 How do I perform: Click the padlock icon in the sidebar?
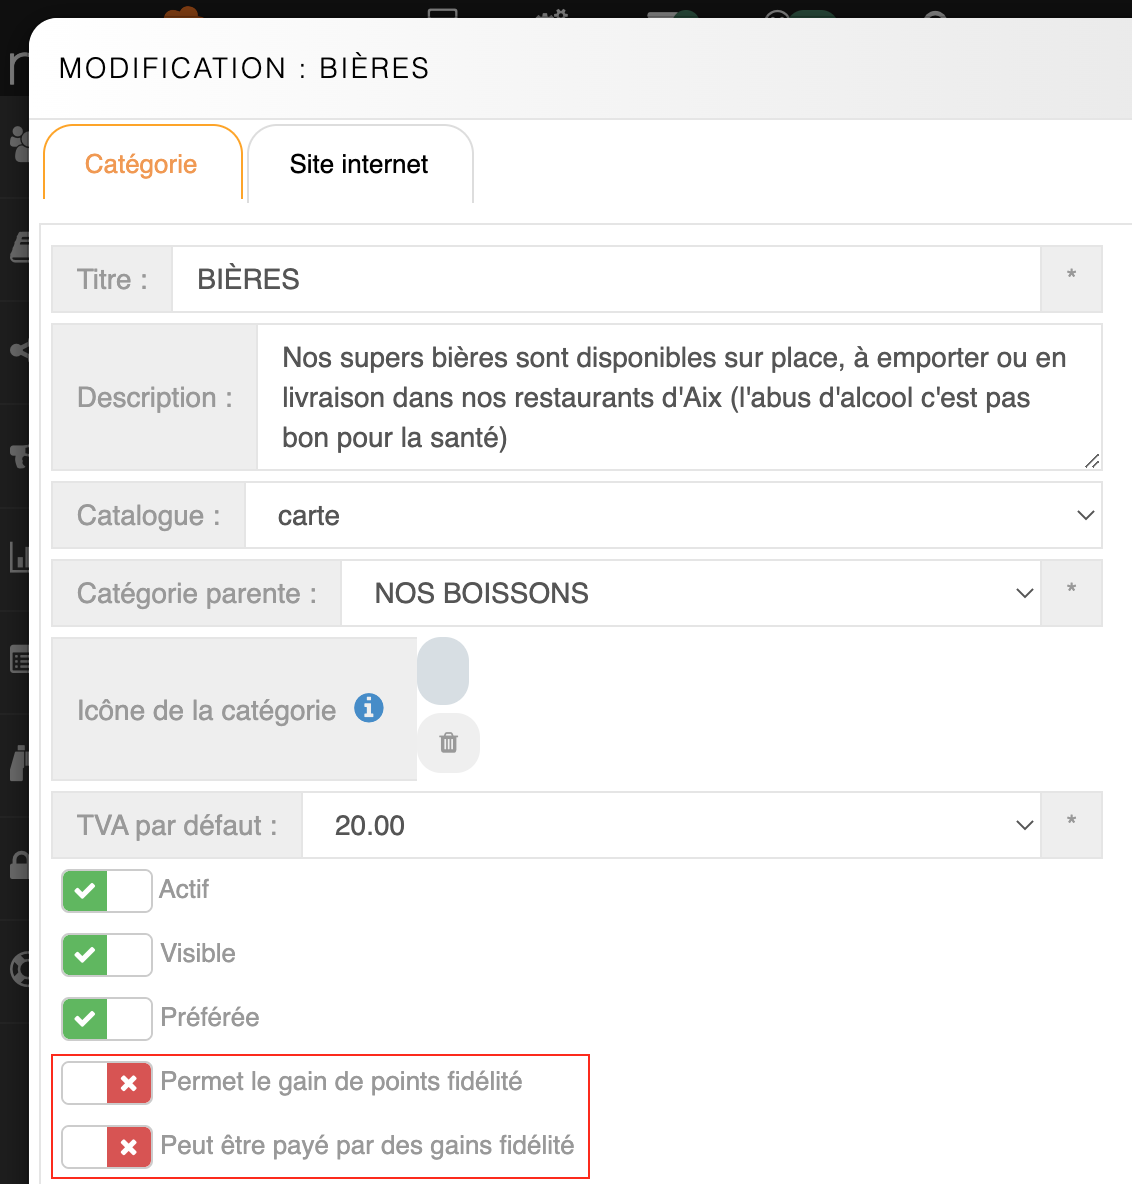tap(17, 865)
